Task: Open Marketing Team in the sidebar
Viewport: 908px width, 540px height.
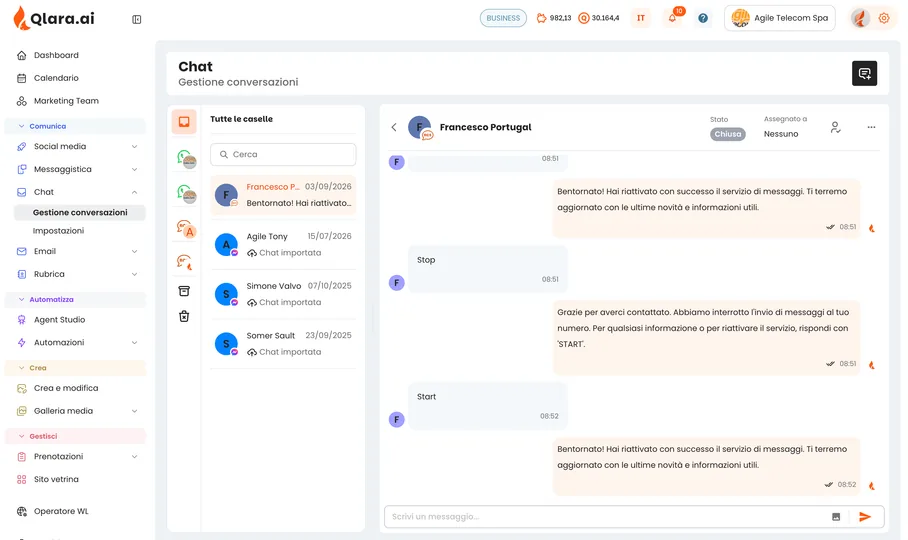Action: point(65,101)
